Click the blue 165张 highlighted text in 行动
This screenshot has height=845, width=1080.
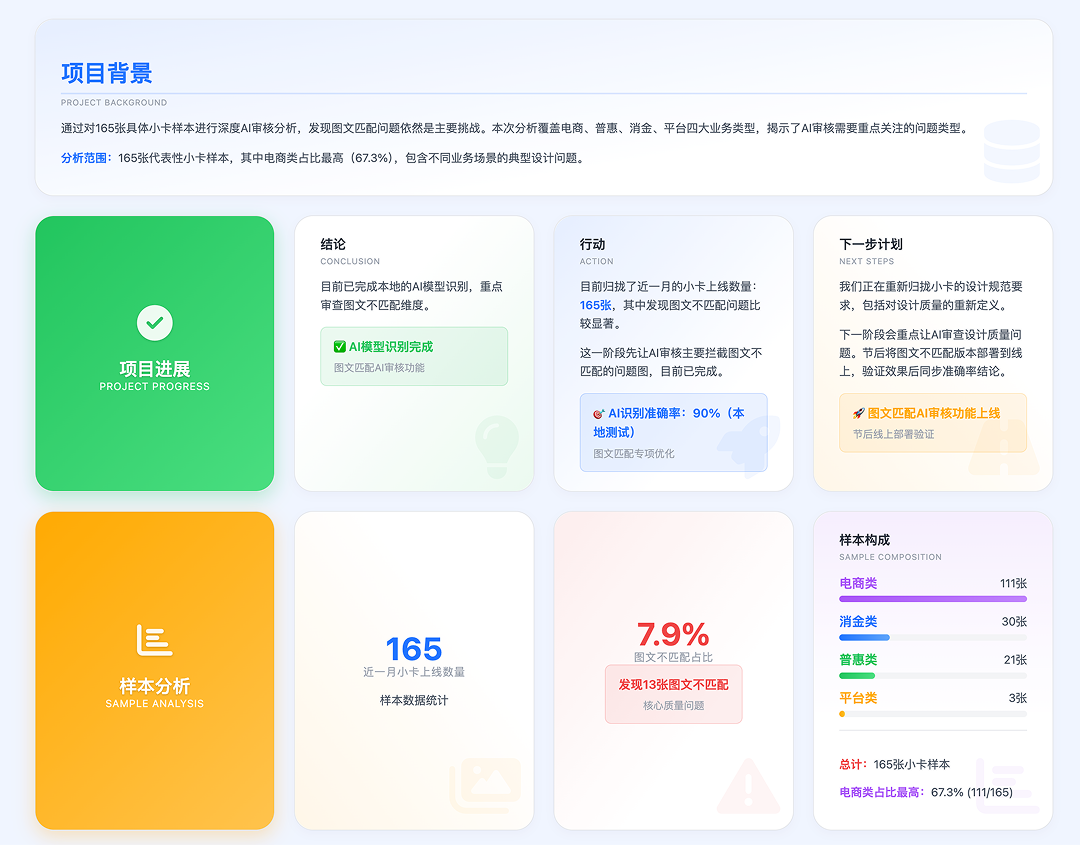(597, 305)
